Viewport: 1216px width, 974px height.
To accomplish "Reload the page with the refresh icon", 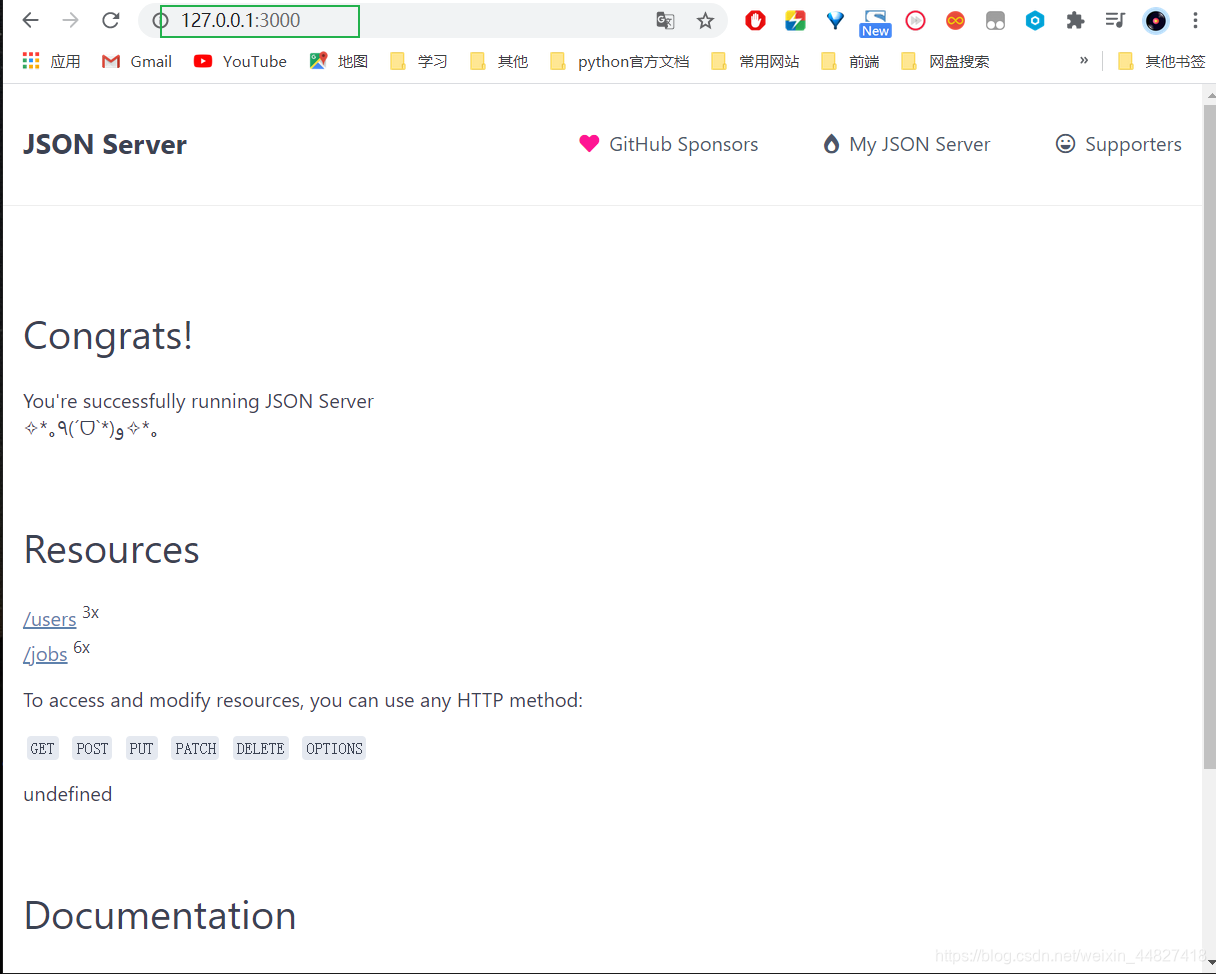I will [111, 20].
